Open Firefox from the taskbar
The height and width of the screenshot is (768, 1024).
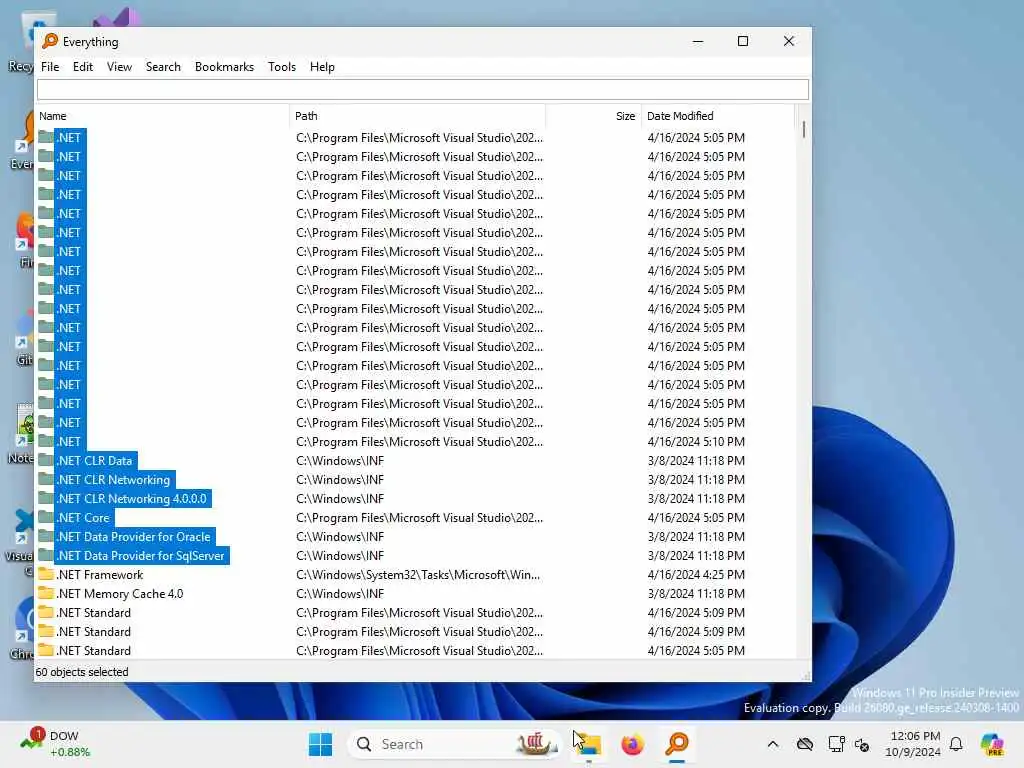pyautogui.click(x=632, y=744)
